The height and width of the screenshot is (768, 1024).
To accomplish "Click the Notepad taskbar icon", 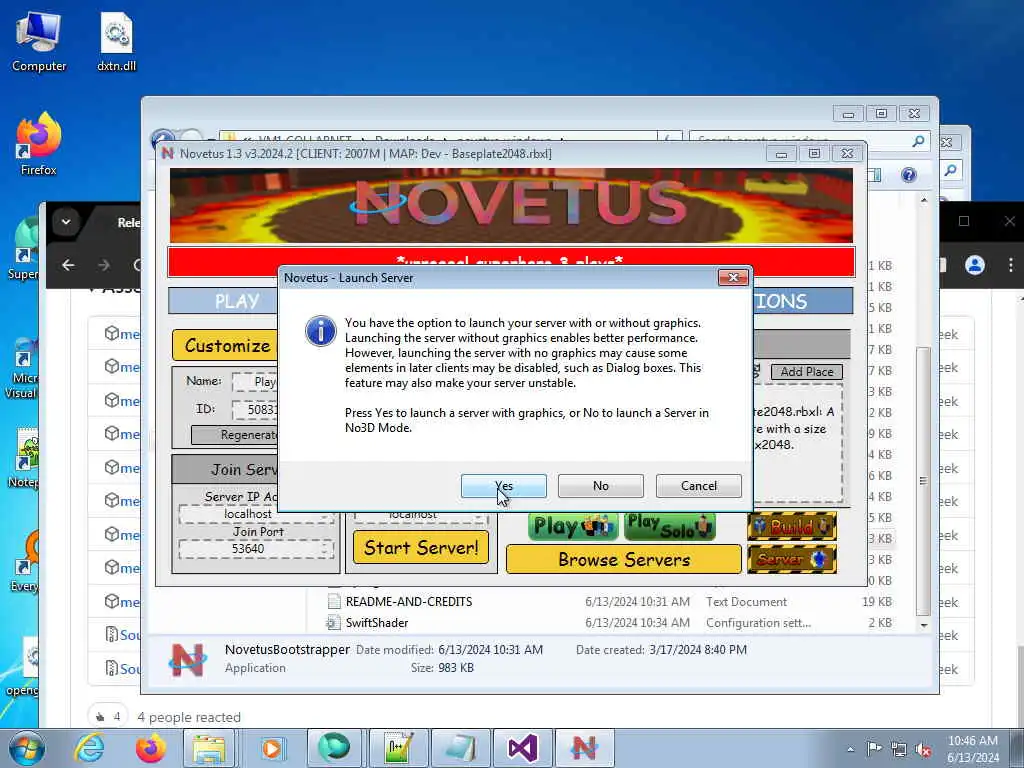I will [x=460, y=748].
